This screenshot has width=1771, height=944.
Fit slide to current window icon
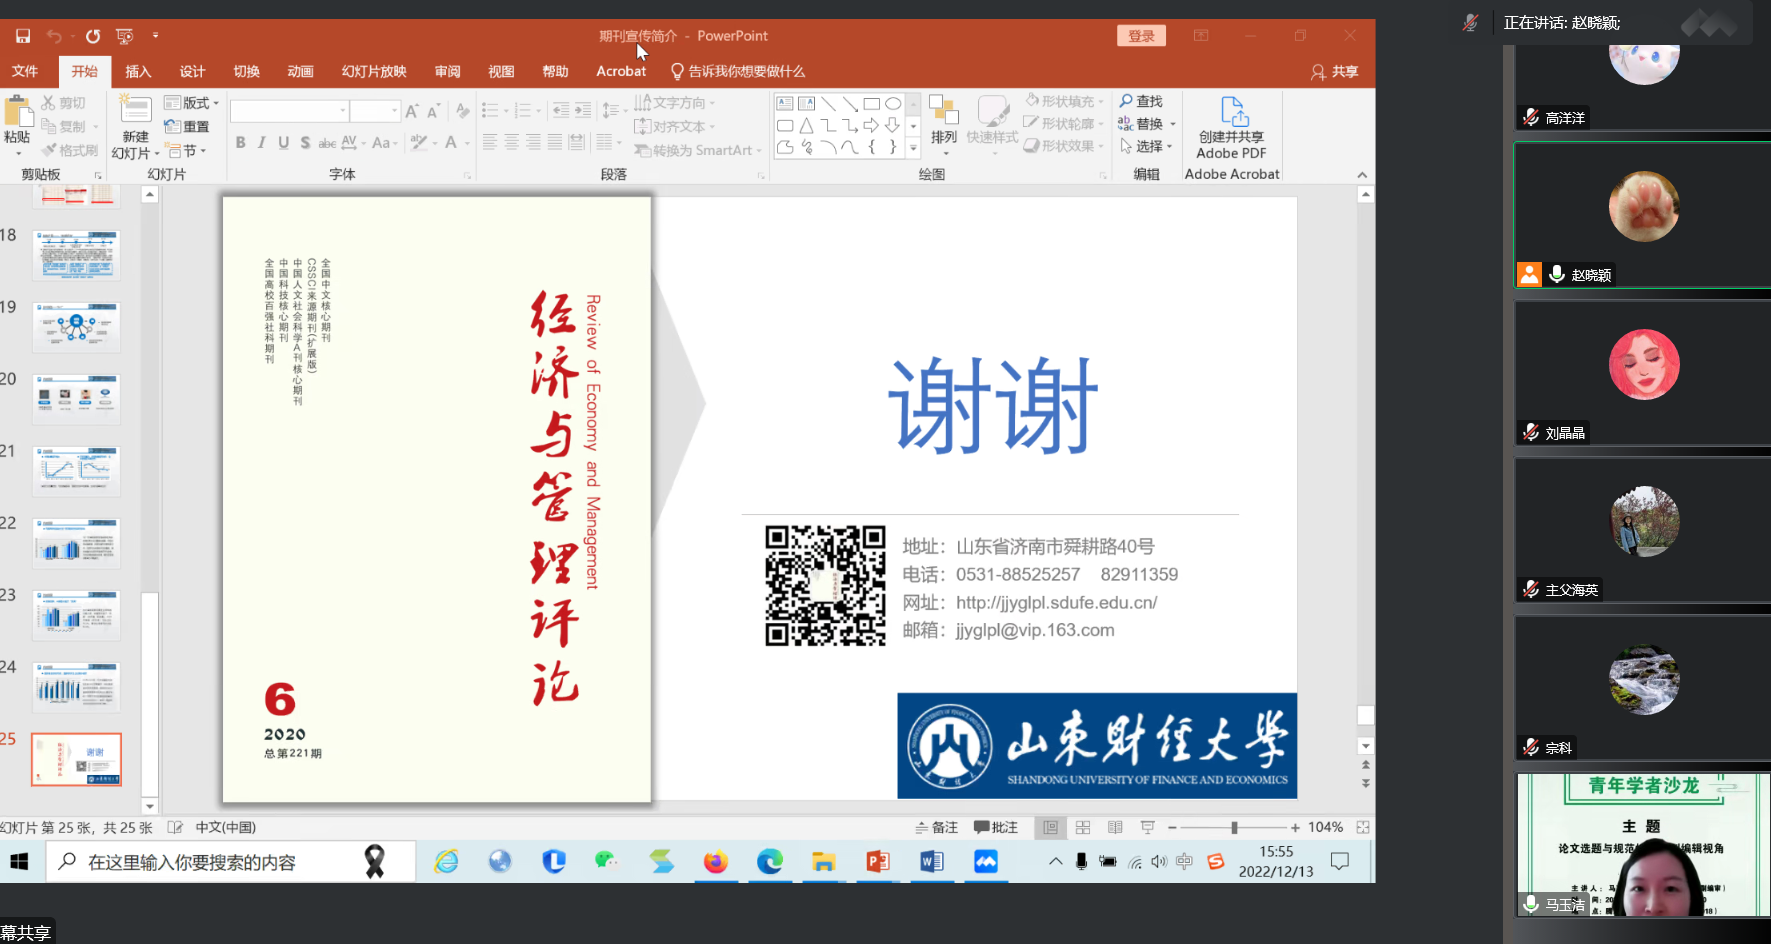[x=1362, y=828]
